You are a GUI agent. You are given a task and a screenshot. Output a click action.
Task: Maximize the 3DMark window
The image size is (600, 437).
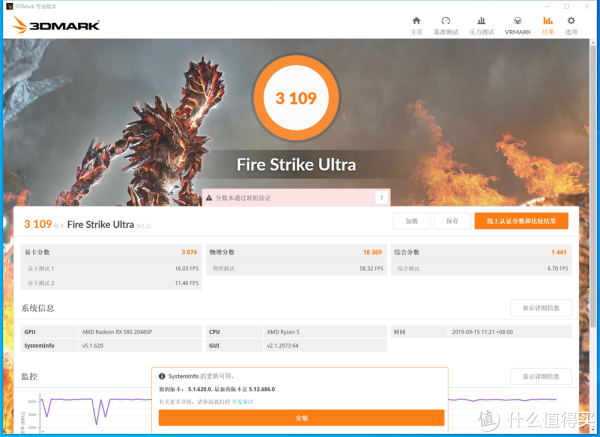click(567, 6)
